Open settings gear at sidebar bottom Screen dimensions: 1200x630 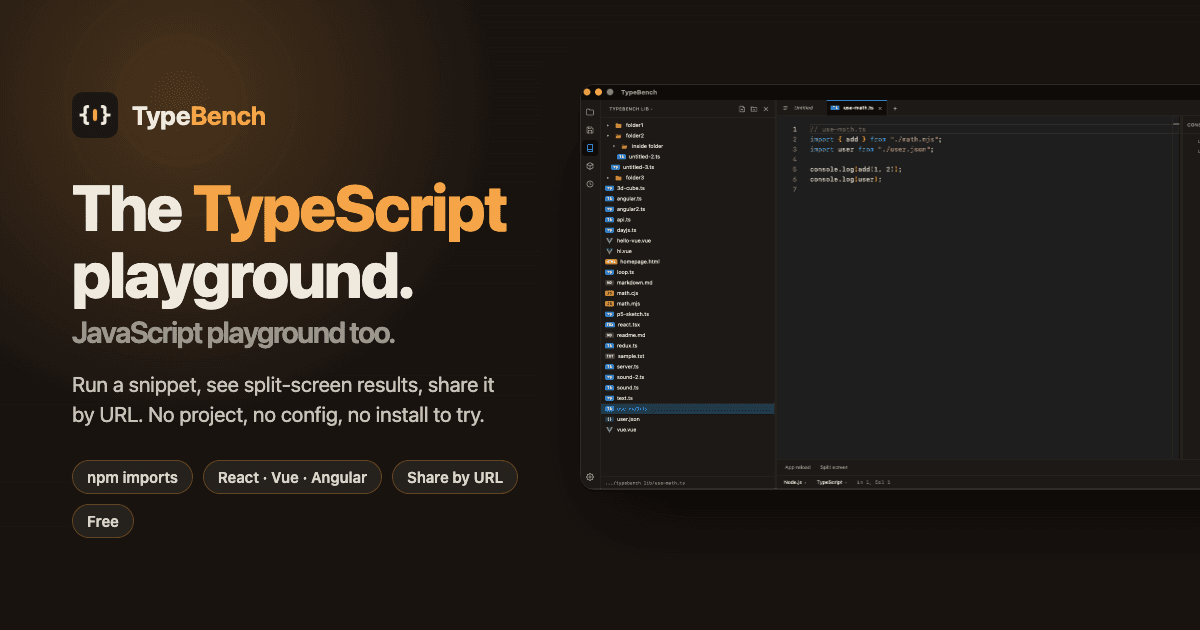590,477
